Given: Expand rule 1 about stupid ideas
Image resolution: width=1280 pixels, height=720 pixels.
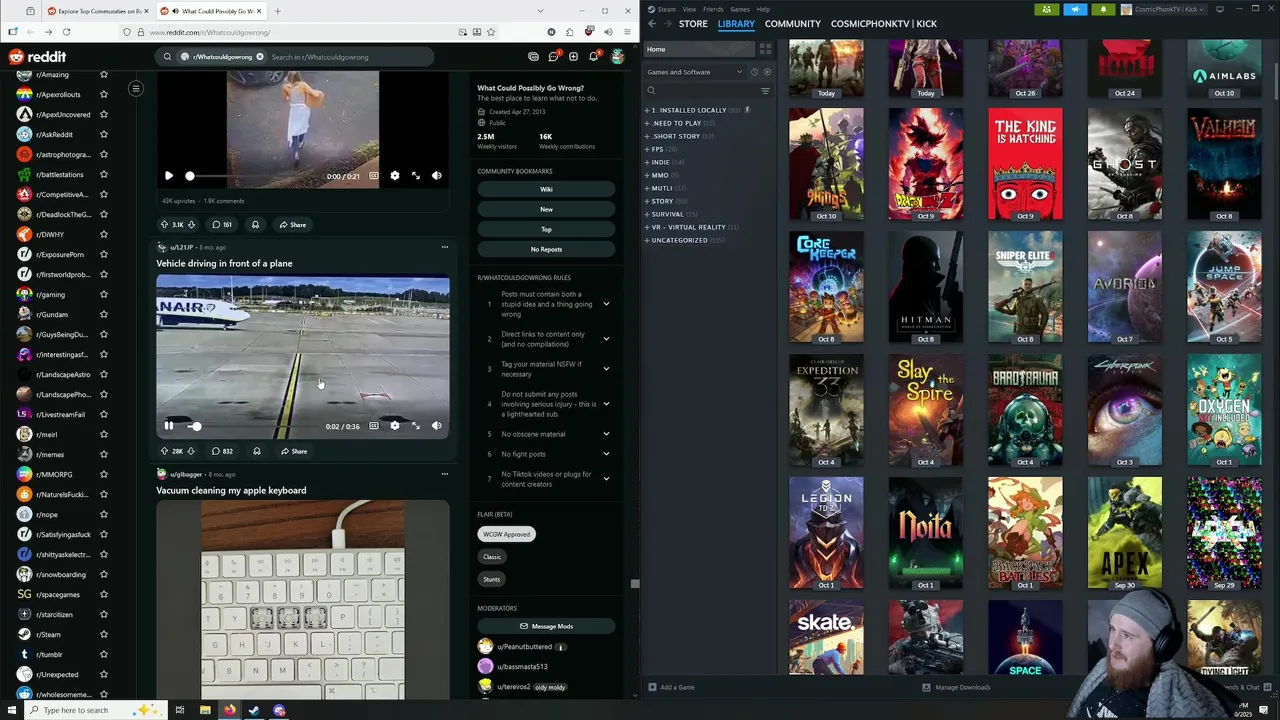Looking at the screenshot, I should [606, 304].
